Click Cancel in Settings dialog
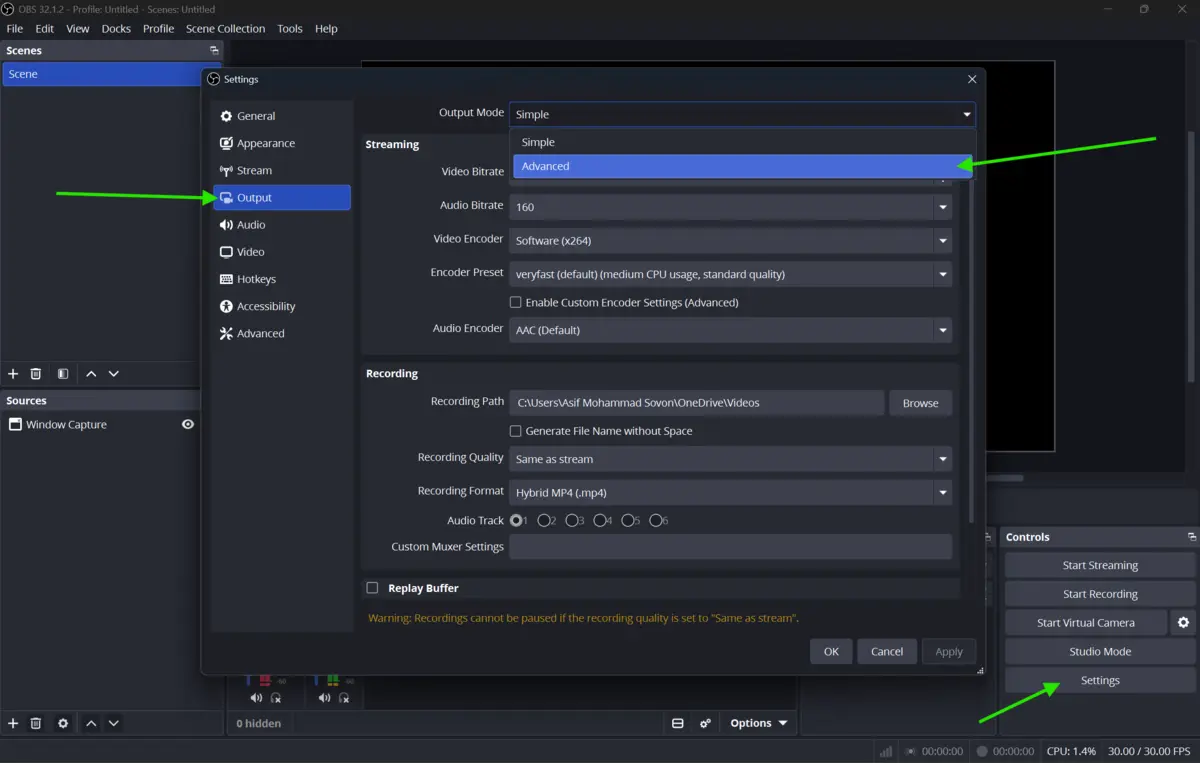The height and width of the screenshot is (763, 1200). [x=887, y=651]
